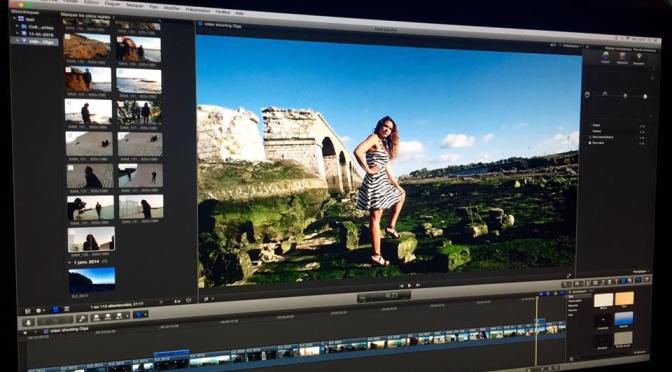Open the Aide menu
The width and height of the screenshot is (672, 372).
[x=239, y=13]
